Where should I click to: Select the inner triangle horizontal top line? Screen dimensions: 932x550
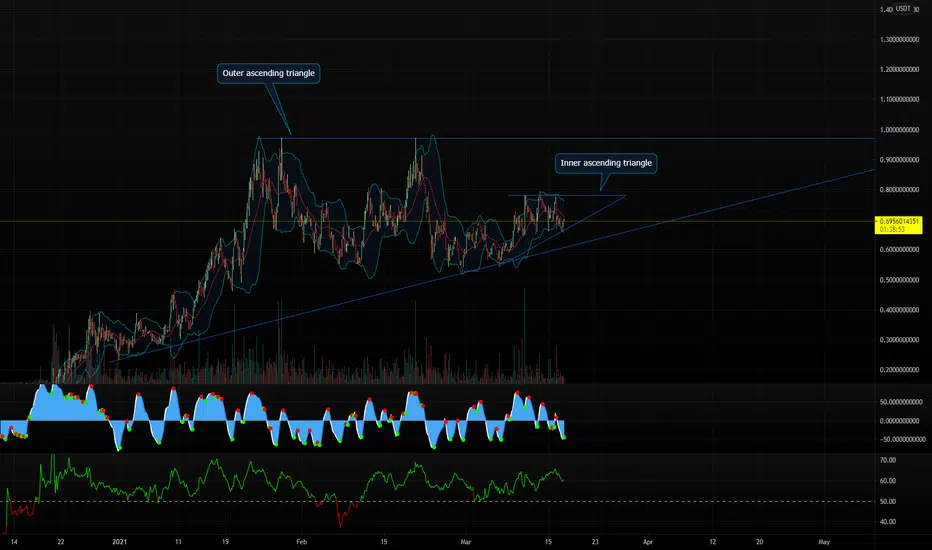click(566, 196)
